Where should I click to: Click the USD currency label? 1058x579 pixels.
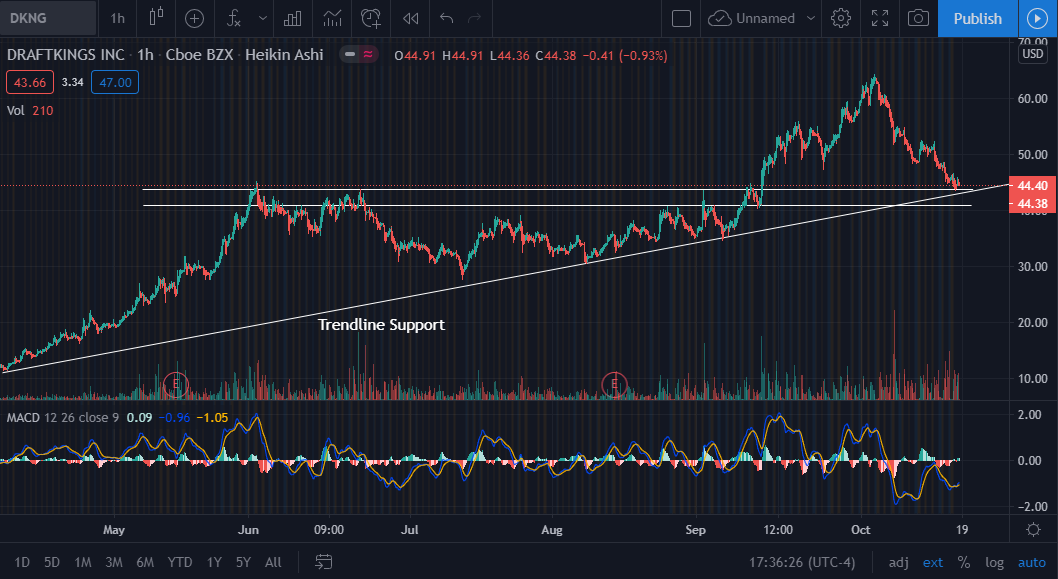[1033, 54]
